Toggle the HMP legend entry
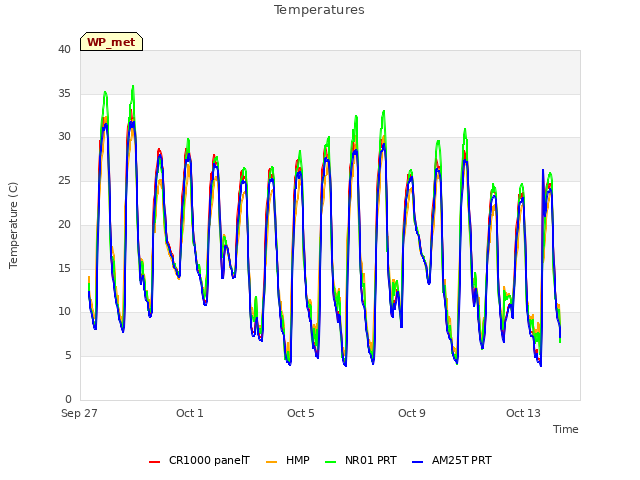The height and width of the screenshot is (480, 640). pyautogui.click(x=287, y=460)
